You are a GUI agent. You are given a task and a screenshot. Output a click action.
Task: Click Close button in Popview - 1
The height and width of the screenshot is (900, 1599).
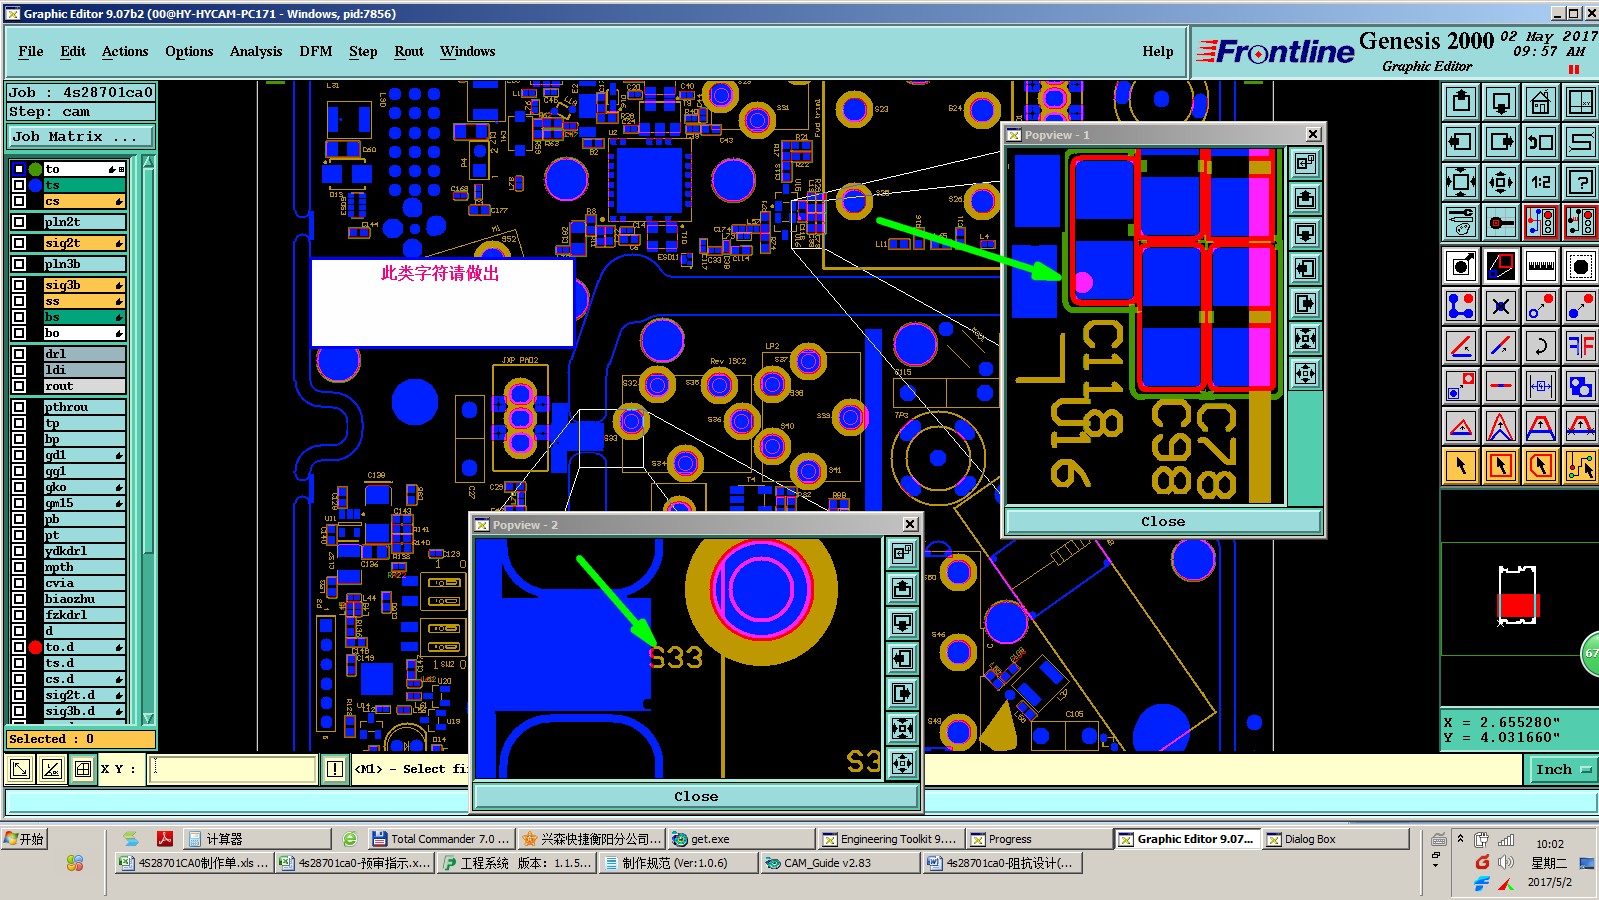pyautogui.click(x=1163, y=521)
